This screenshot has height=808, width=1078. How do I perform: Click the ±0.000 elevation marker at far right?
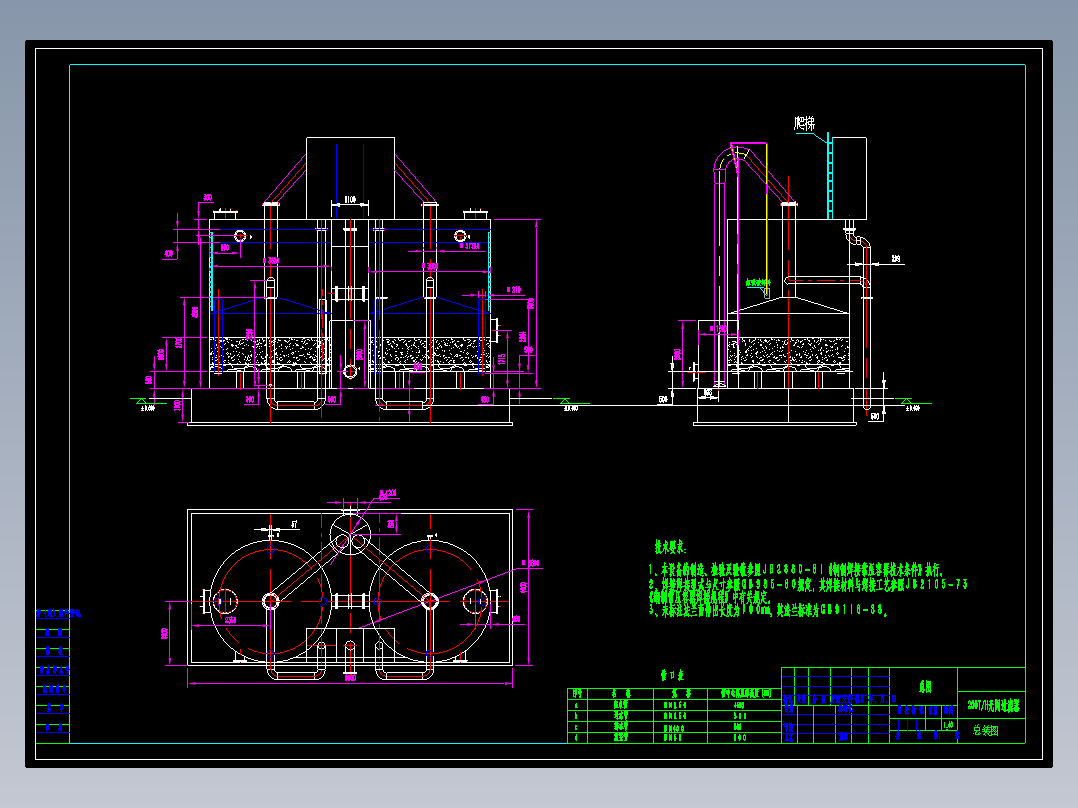point(912,406)
